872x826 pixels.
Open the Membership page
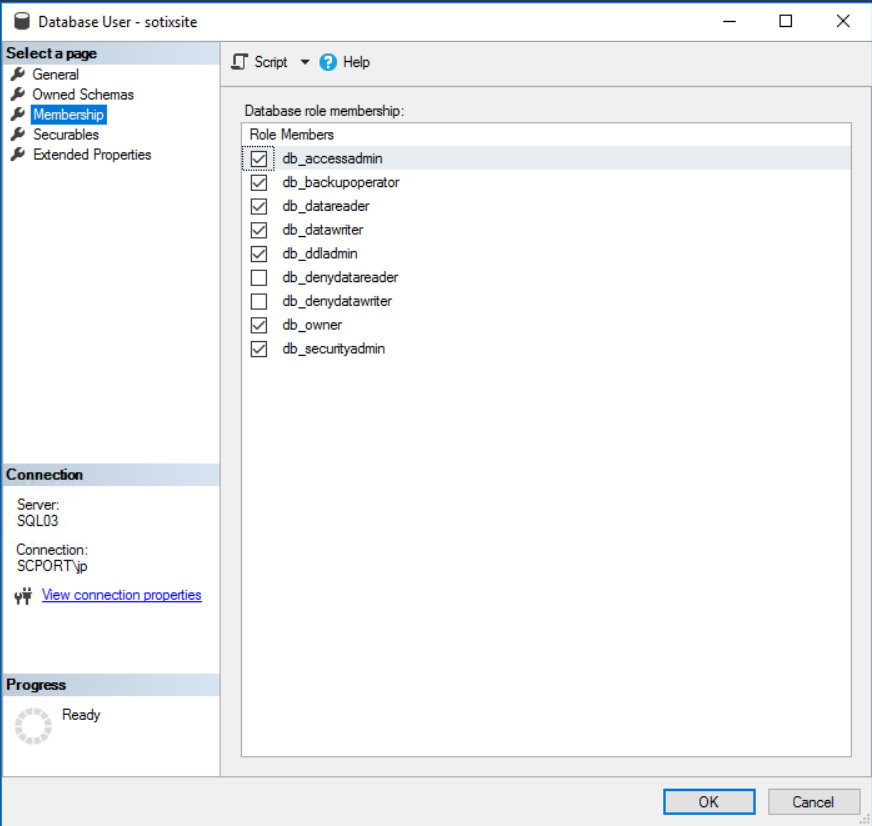point(68,115)
